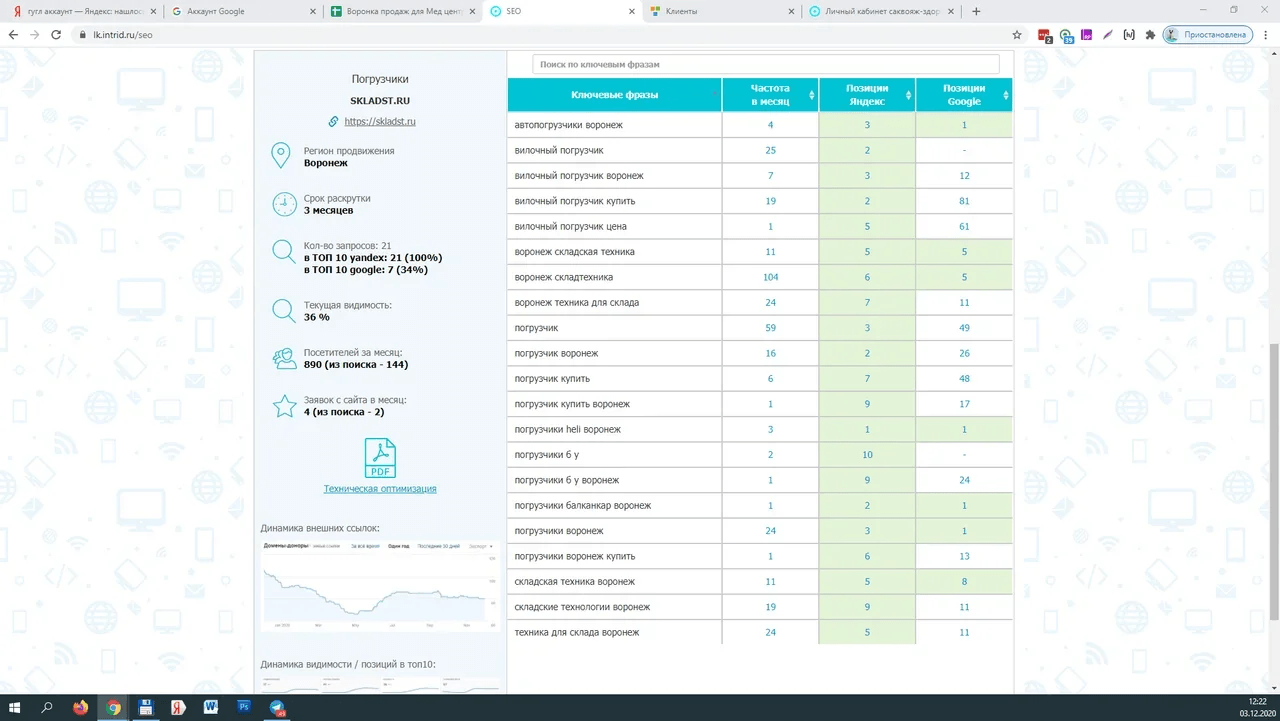Sort table by Позиция Яндекс column

tap(867, 95)
